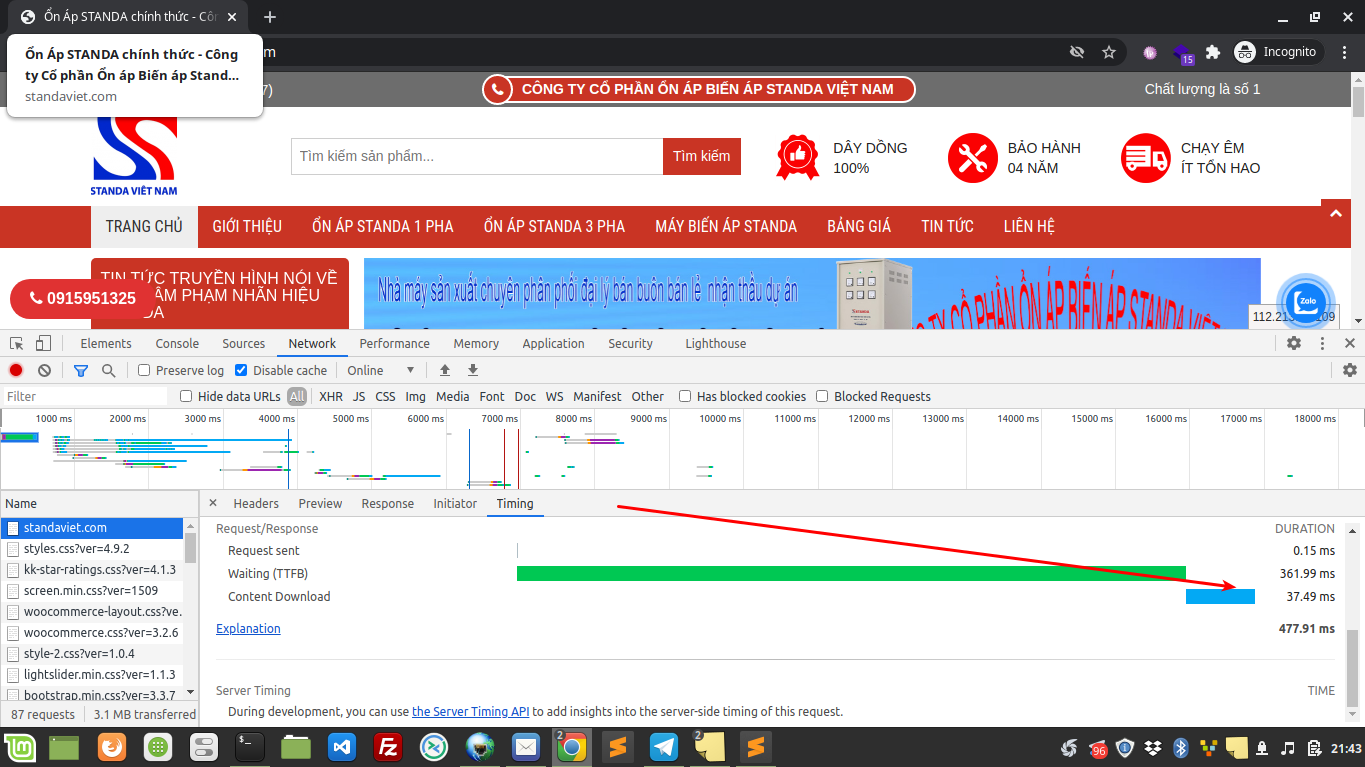Open the Network panel settings gear
The height and width of the screenshot is (767, 1365).
(1350, 370)
